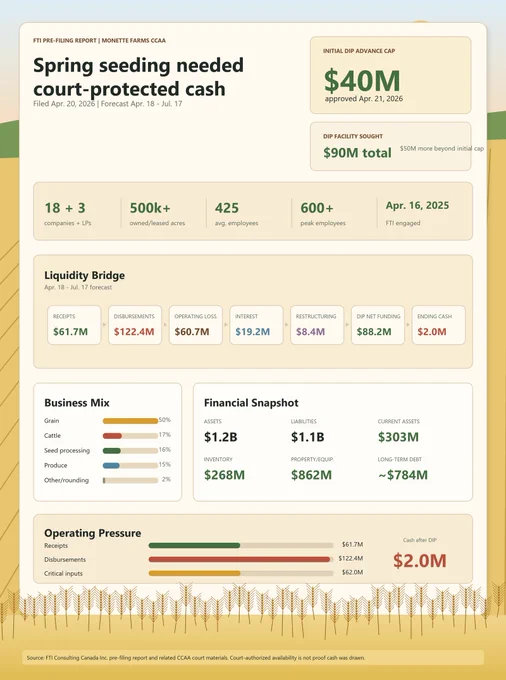The height and width of the screenshot is (680, 506).
Task: Click the '425' average employees stat
Action: click(x=227, y=208)
